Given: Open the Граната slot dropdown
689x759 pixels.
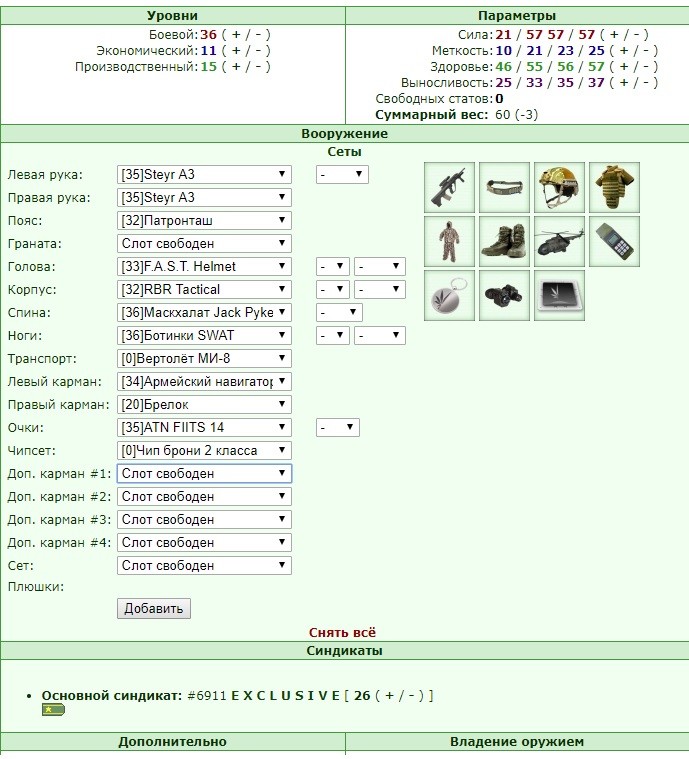Looking at the screenshot, I should point(204,243).
